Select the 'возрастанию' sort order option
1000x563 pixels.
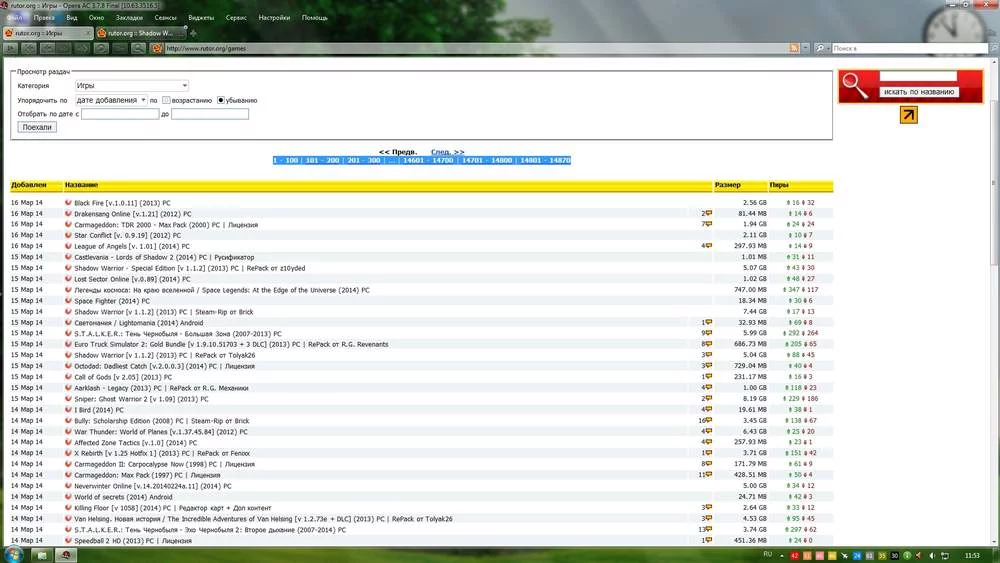166,100
